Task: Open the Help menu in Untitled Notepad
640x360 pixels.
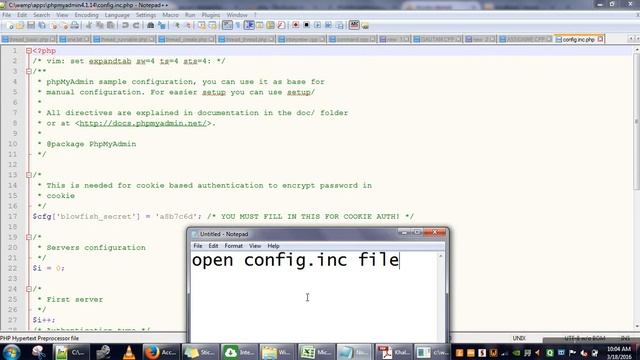Action: click(x=273, y=246)
